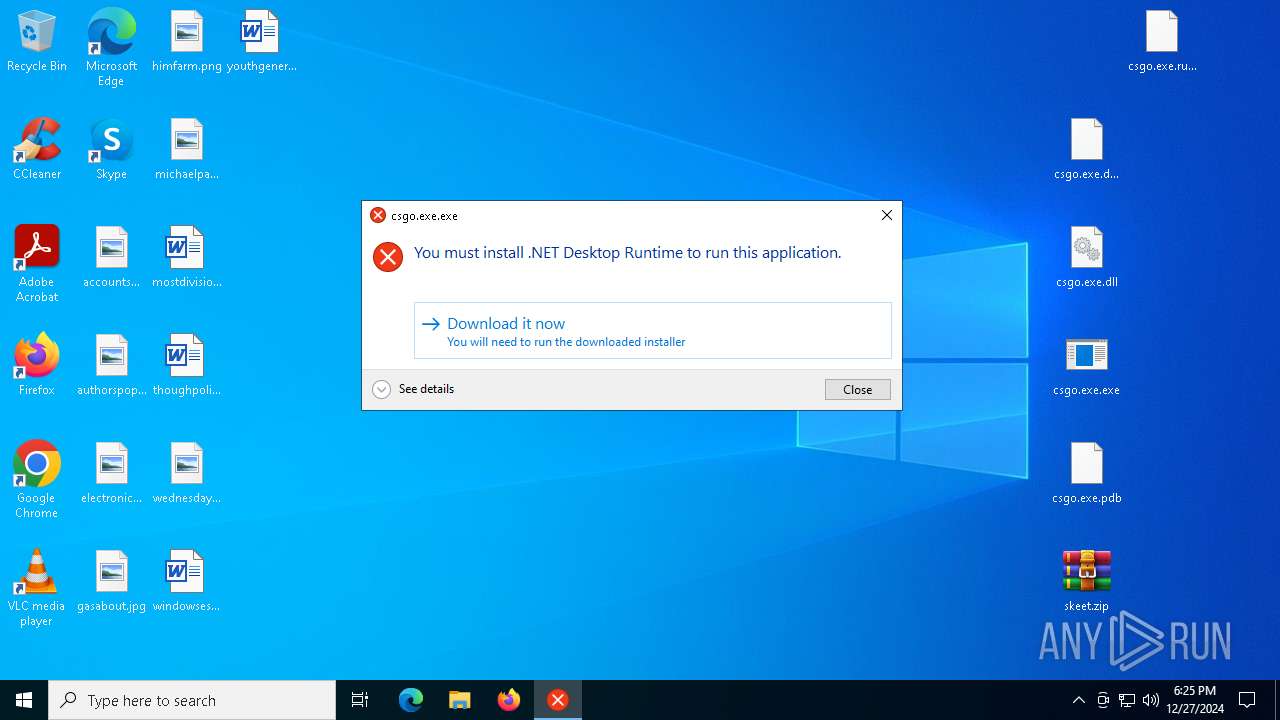Screen dimensions: 1280x720
Task: Select the csgo.exe.pdb desktop file
Action: 1087,473
